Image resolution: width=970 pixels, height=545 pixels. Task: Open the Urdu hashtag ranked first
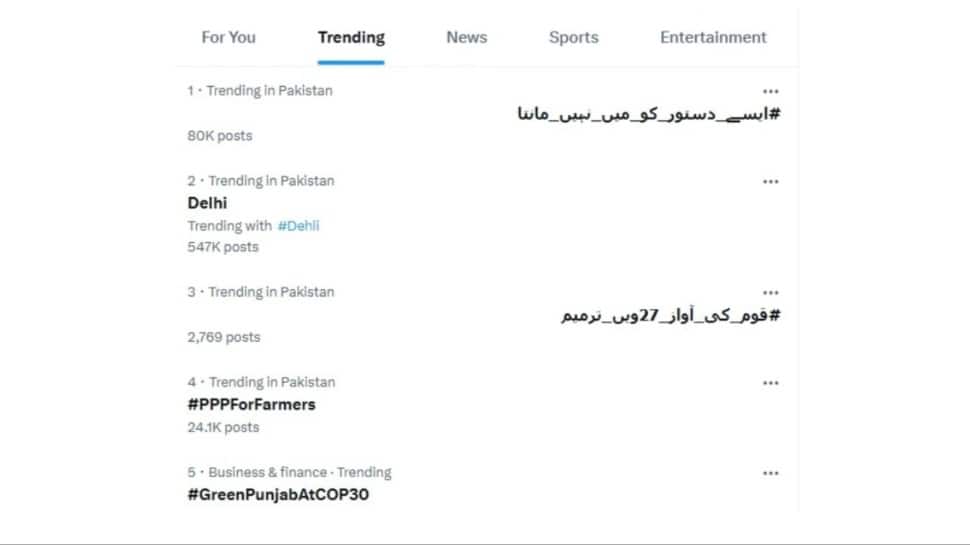click(647, 113)
